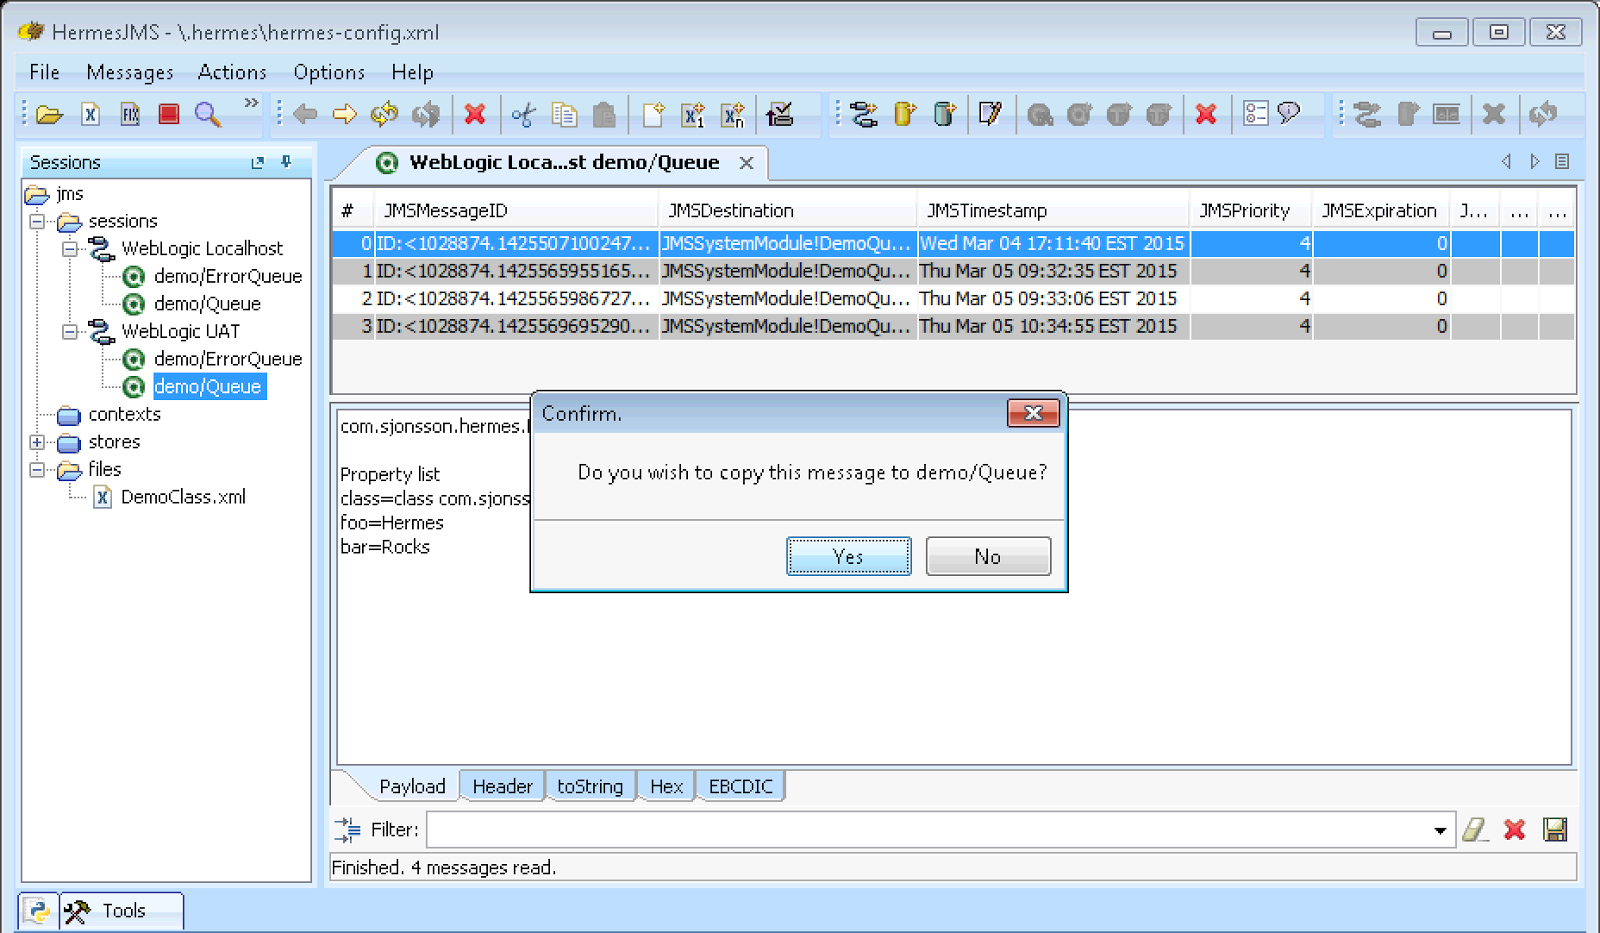The width and height of the screenshot is (1600, 933).
Task: Switch to the Hex tab
Action: click(x=666, y=786)
